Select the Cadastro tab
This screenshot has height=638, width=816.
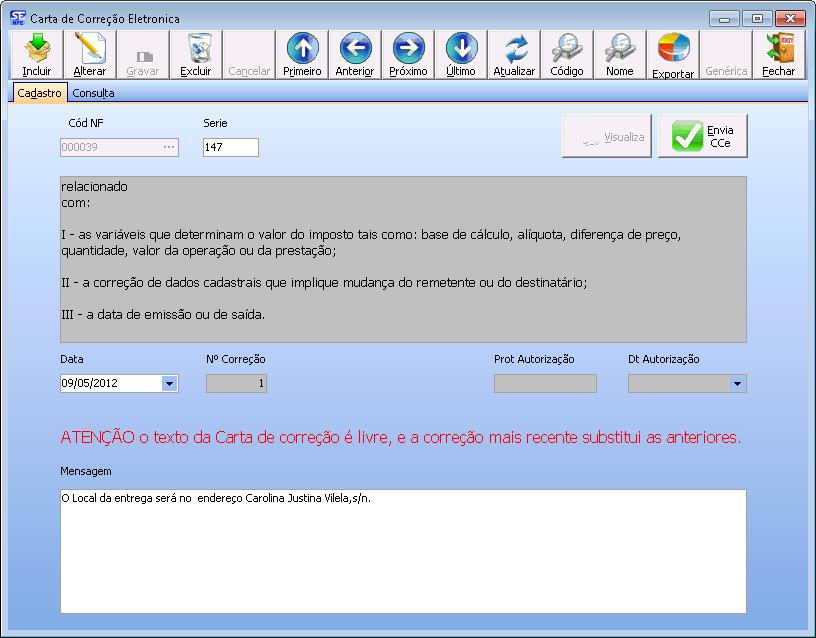pos(40,93)
